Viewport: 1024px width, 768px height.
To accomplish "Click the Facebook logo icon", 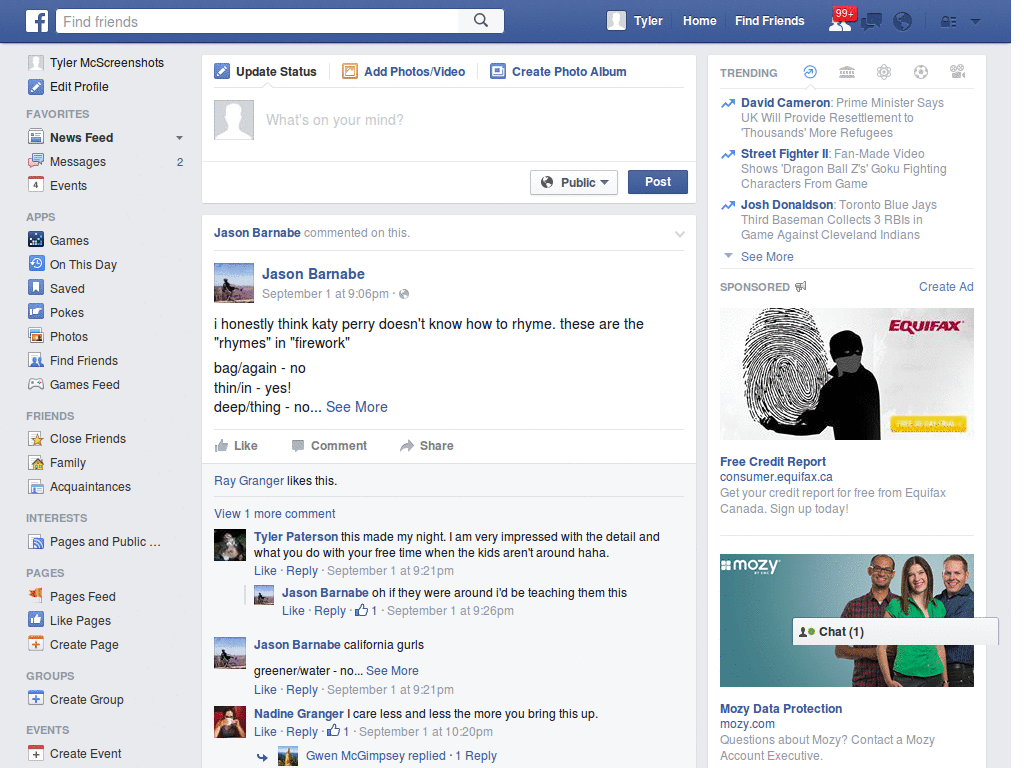I will point(37,21).
